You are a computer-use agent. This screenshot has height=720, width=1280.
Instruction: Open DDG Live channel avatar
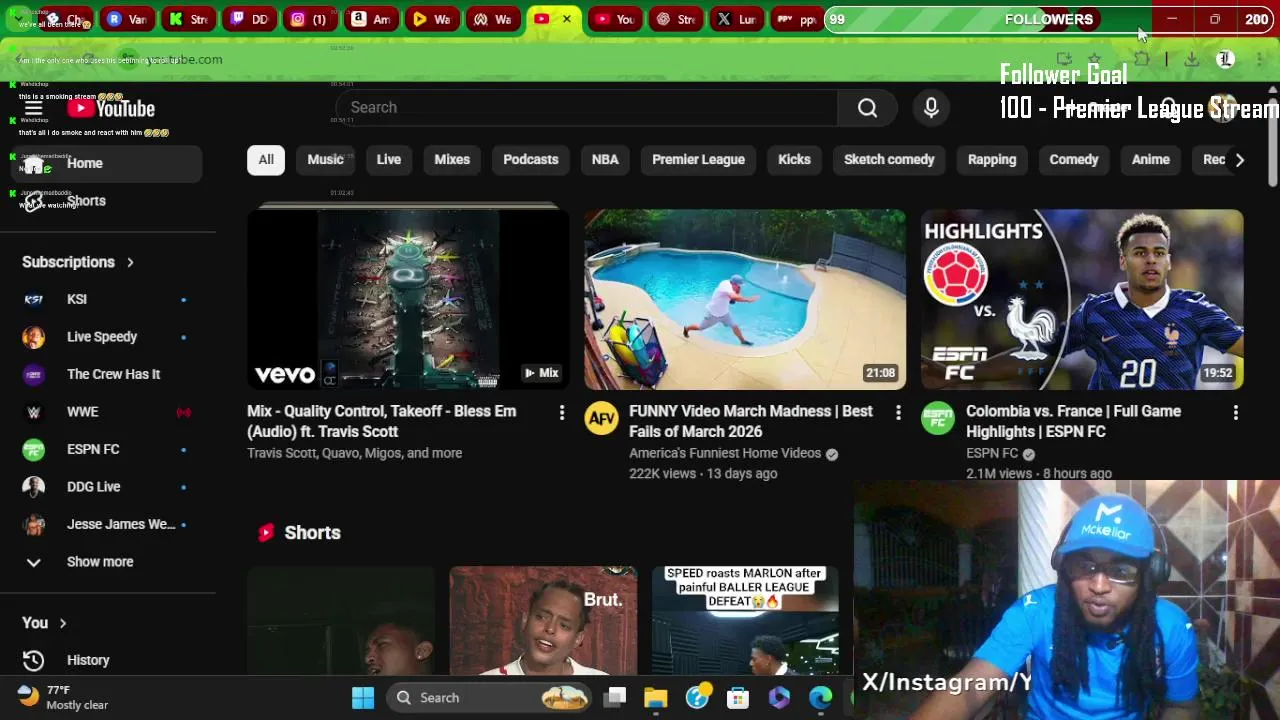point(34,487)
